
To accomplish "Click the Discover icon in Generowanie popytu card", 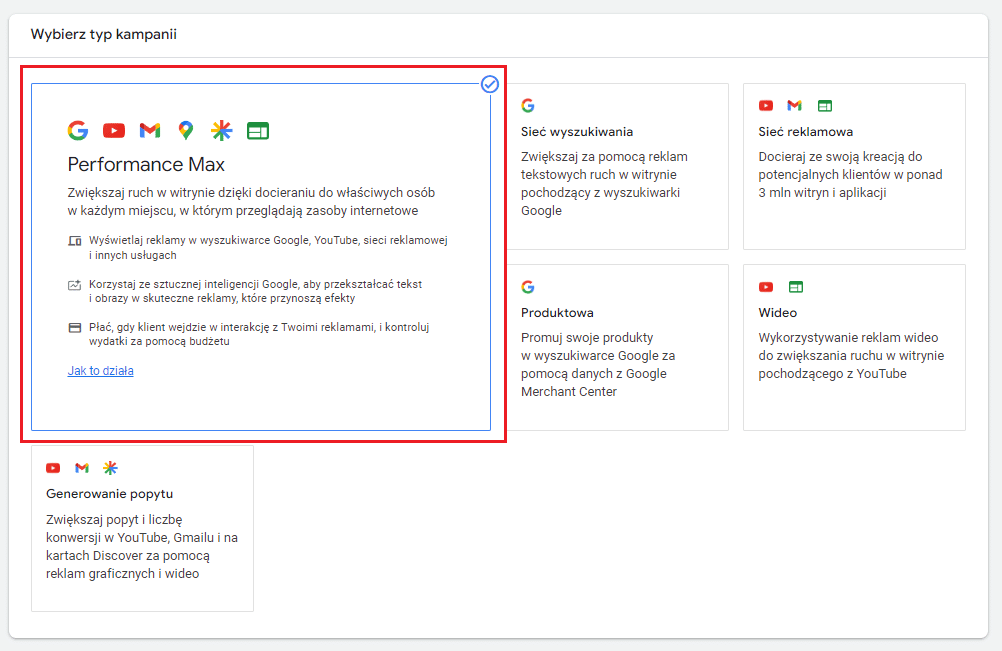I will click(x=111, y=468).
